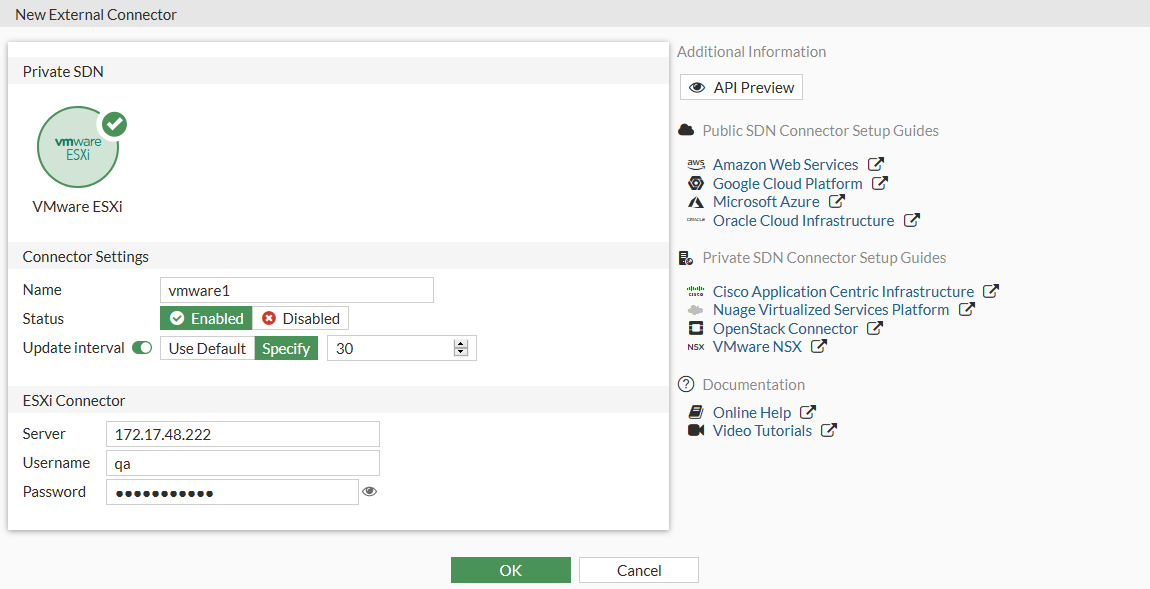Choose Use Default for update interval
Image resolution: width=1150 pixels, height=589 pixels.
pyautogui.click(x=207, y=348)
